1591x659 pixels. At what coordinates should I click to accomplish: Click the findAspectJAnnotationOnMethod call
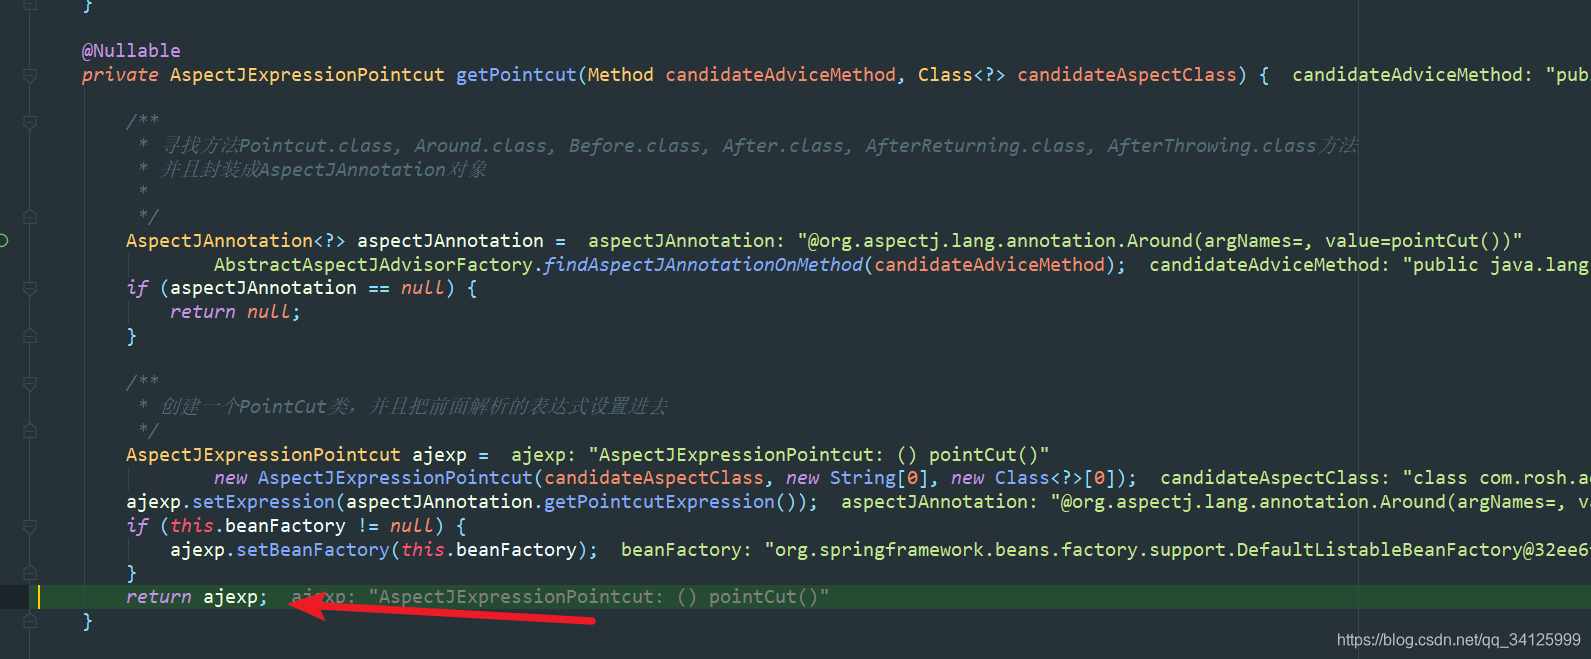pyautogui.click(x=703, y=265)
